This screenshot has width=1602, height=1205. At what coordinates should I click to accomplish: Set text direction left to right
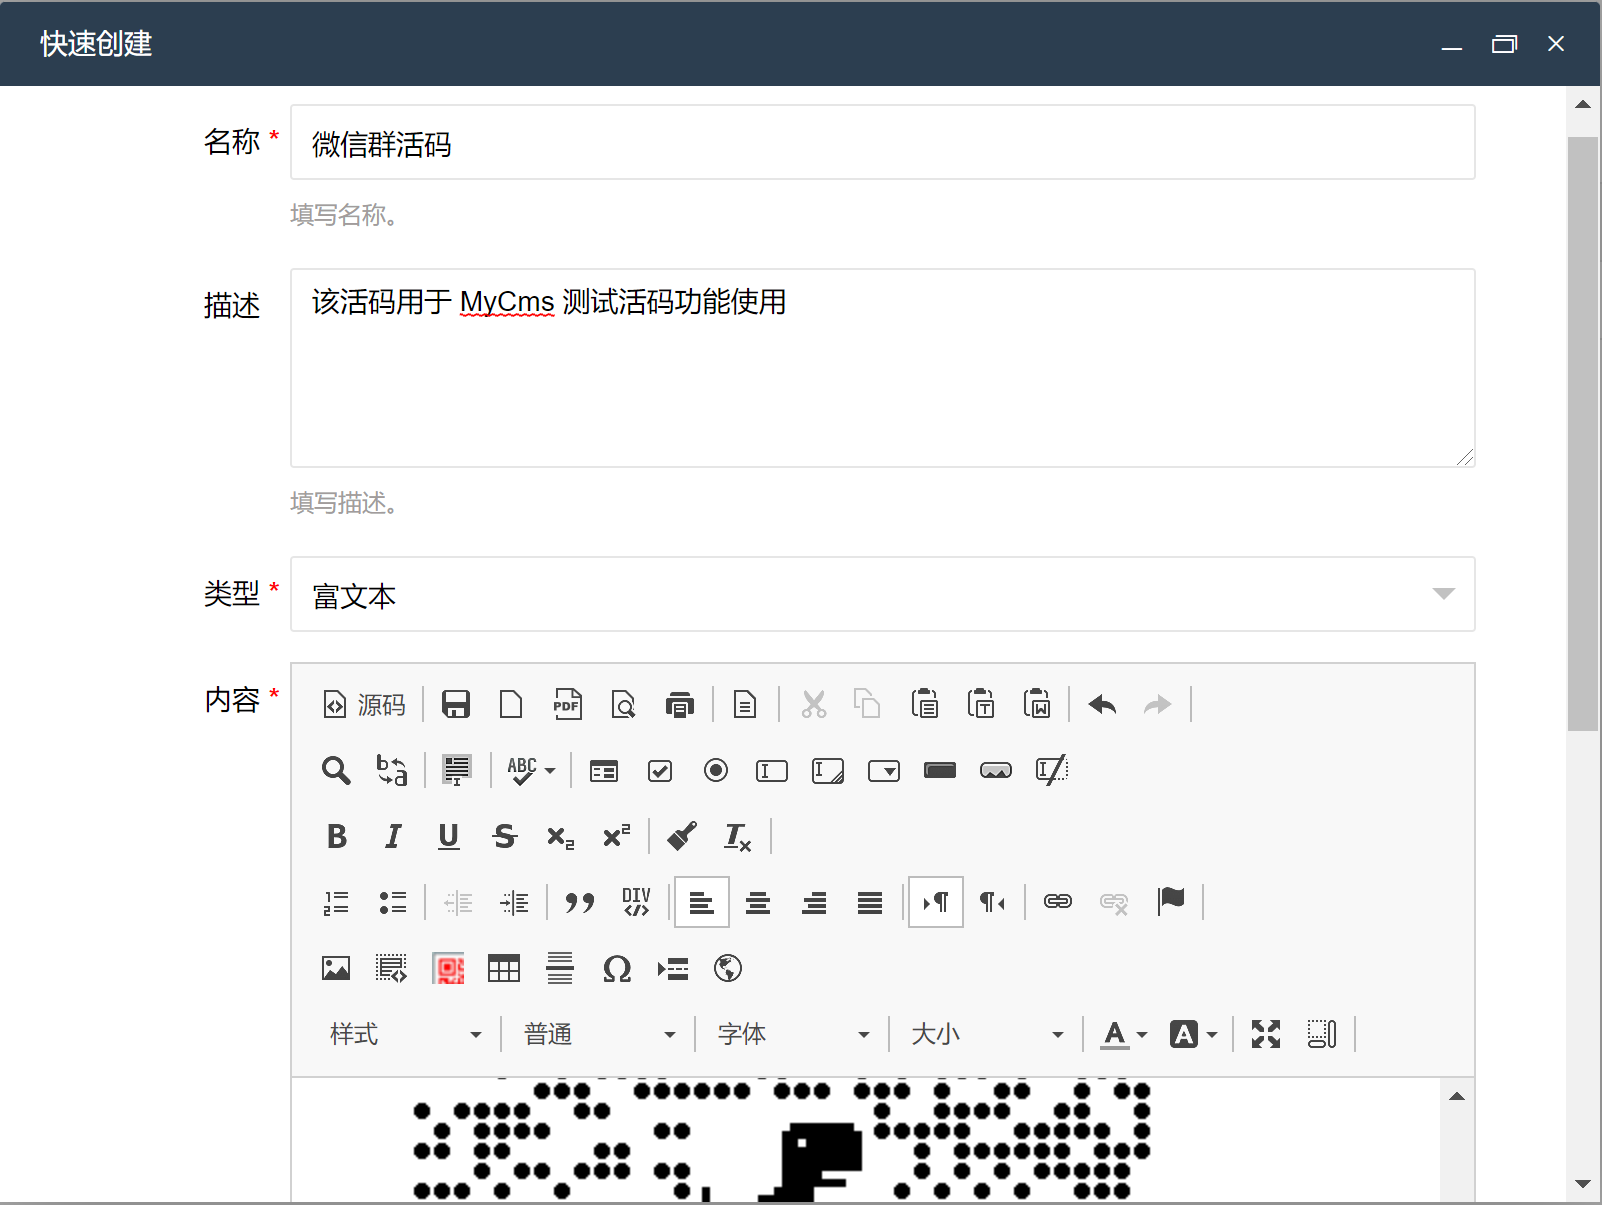pos(936,903)
